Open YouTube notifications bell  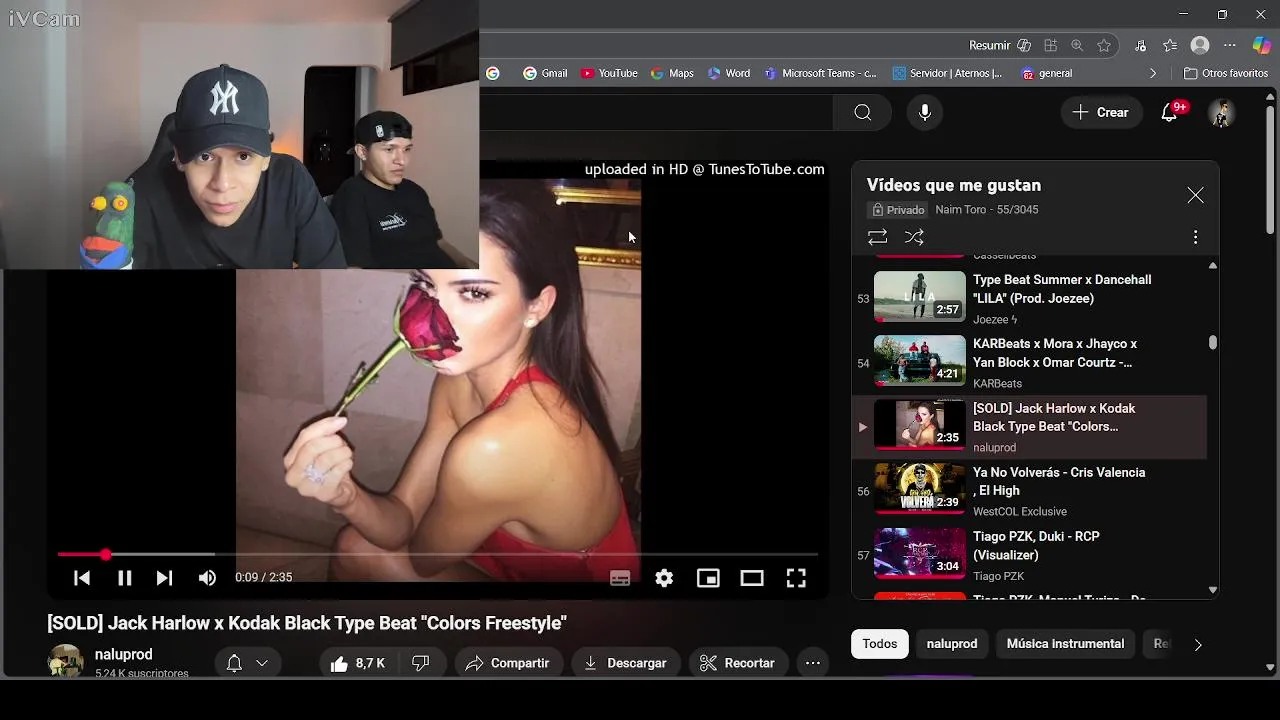(1169, 112)
